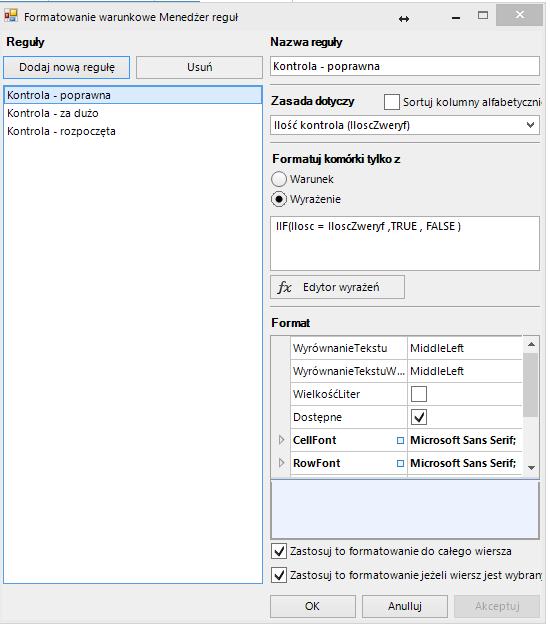Click the Nazwa reguły text field
The width and height of the screenshot is (550, 627).
coord(405,66)
